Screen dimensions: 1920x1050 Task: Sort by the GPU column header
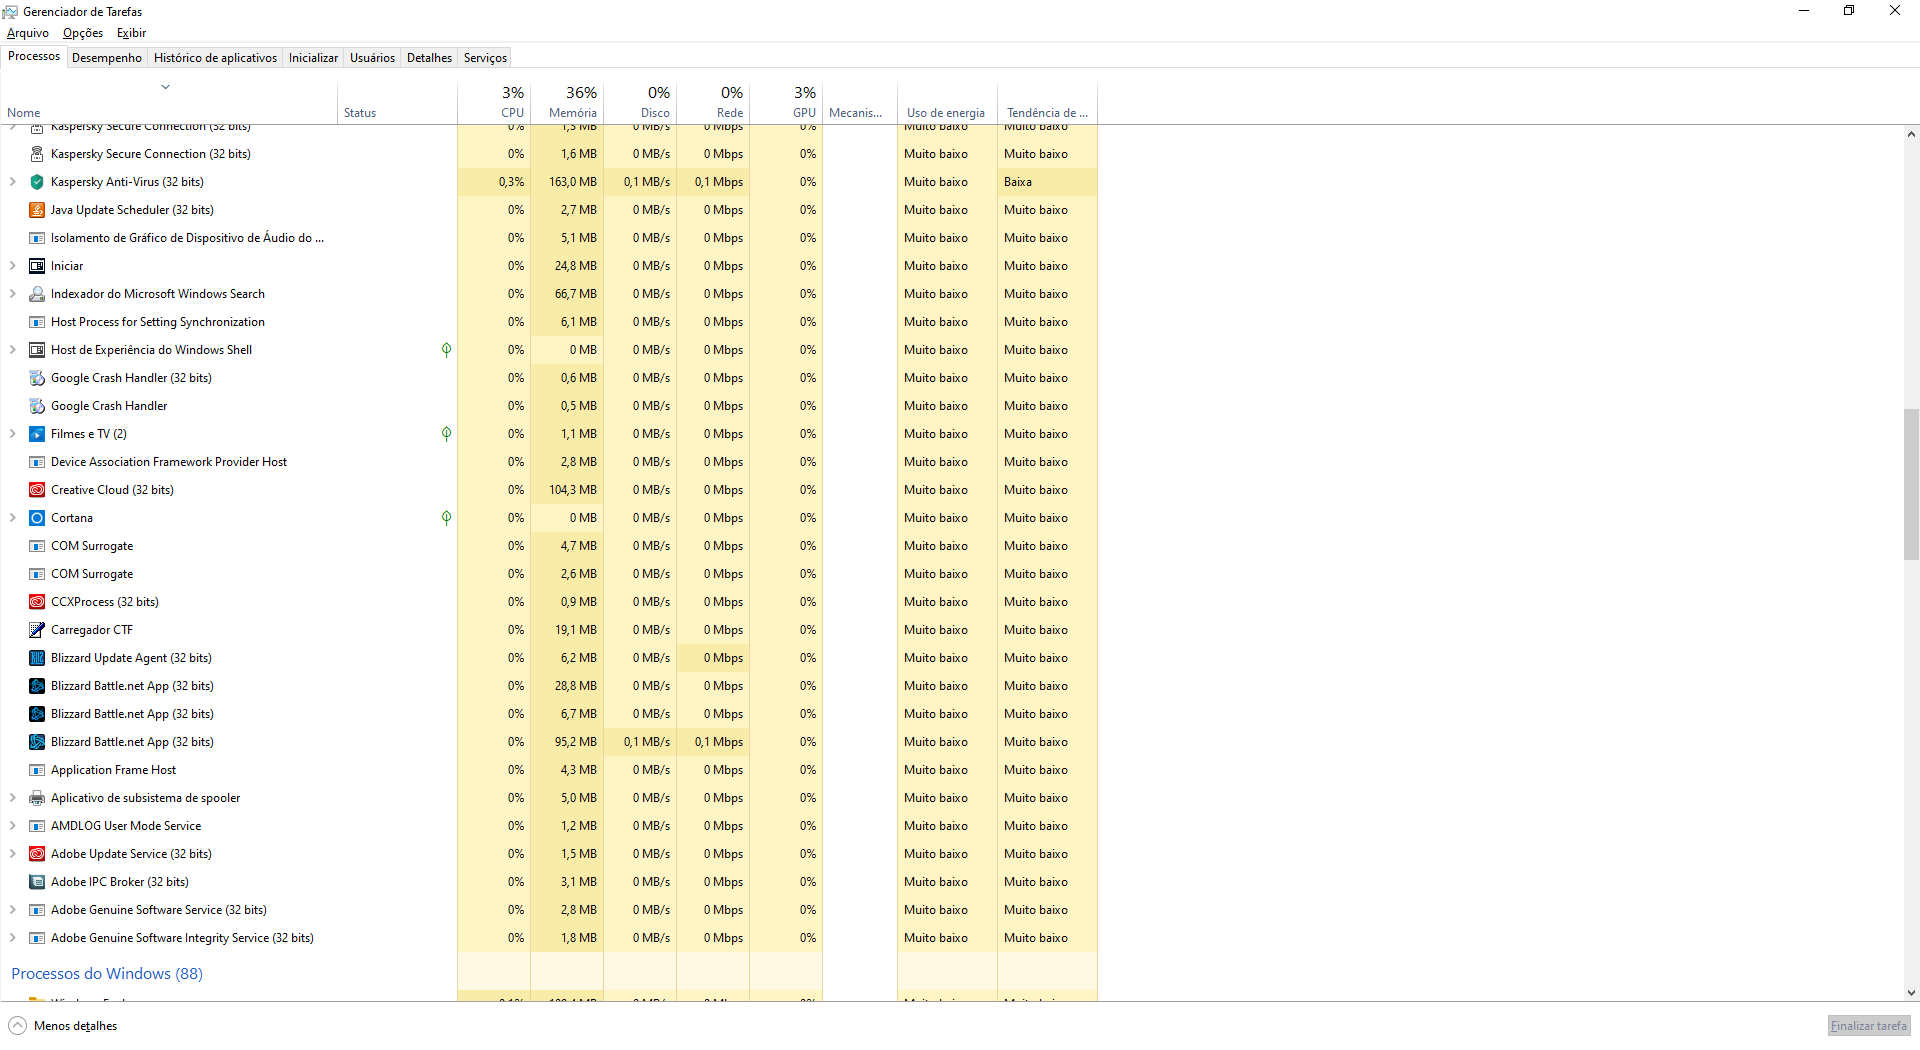click(786, 103)
